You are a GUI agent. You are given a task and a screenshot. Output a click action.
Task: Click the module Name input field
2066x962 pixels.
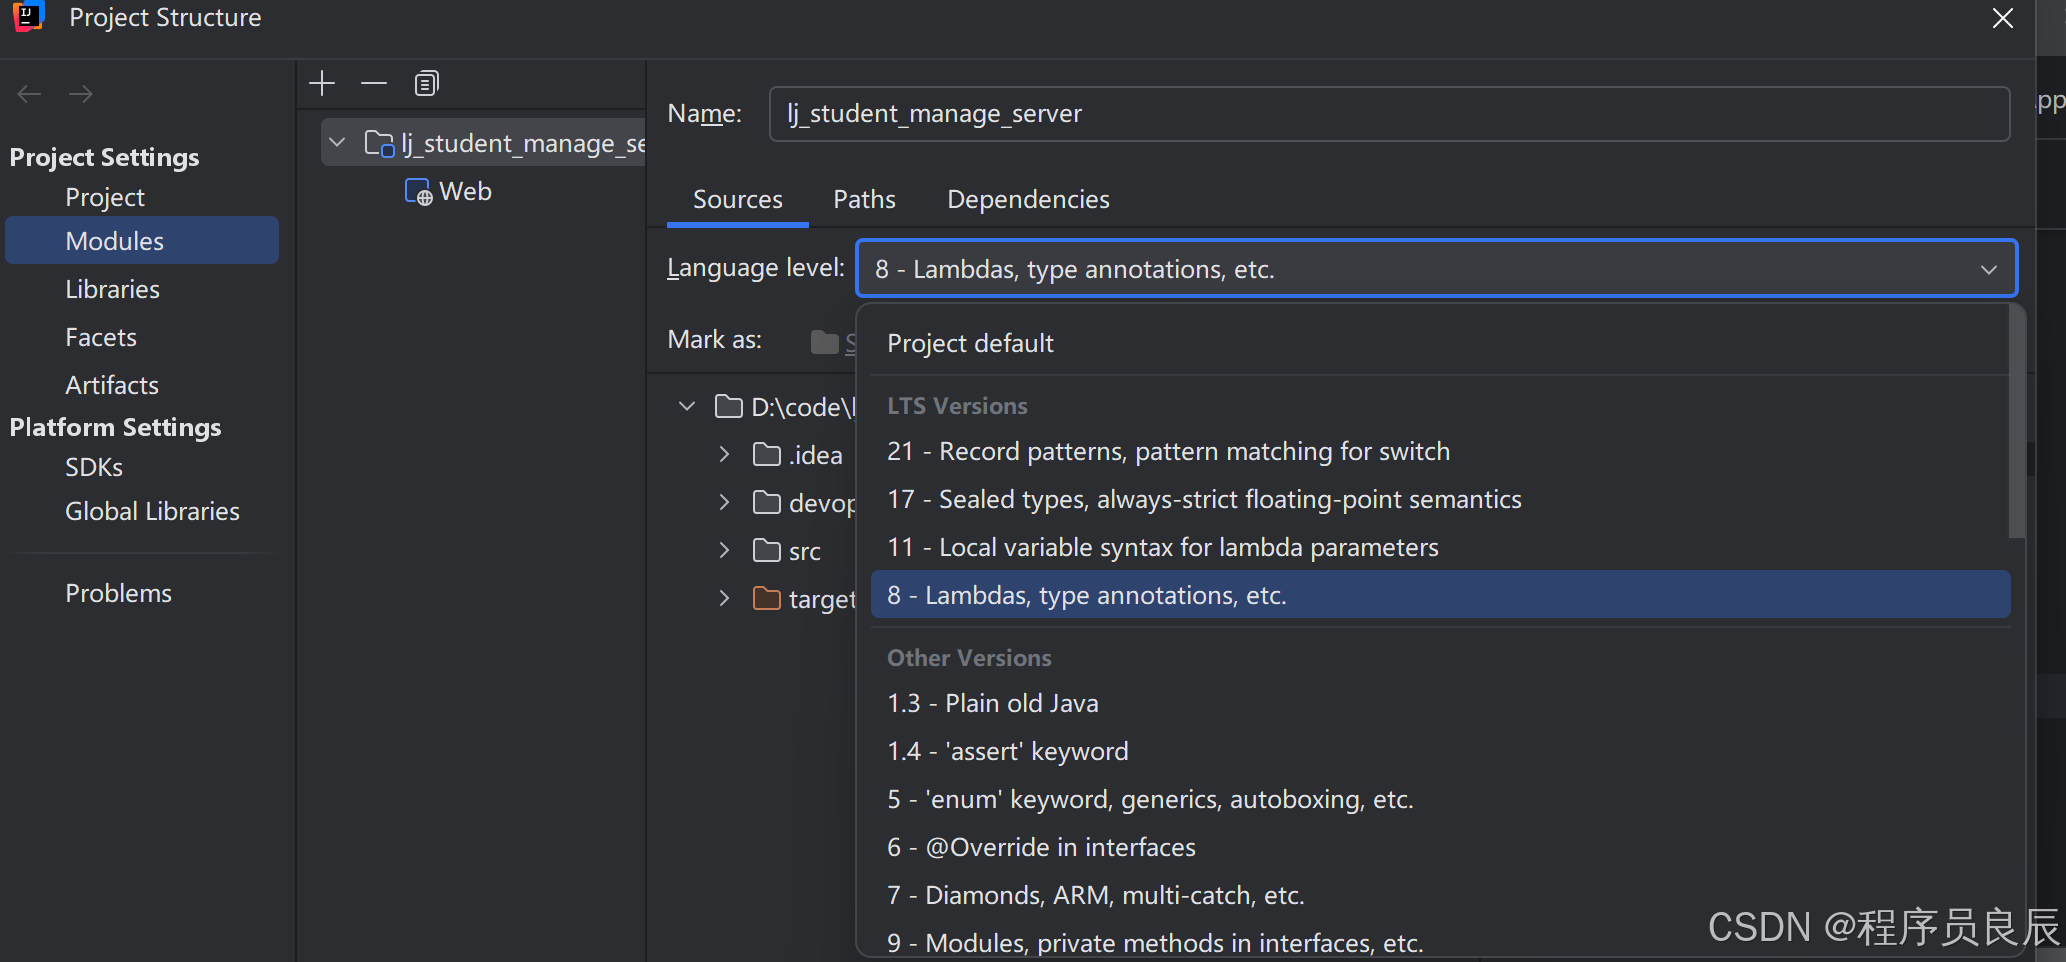point(1388,114)
